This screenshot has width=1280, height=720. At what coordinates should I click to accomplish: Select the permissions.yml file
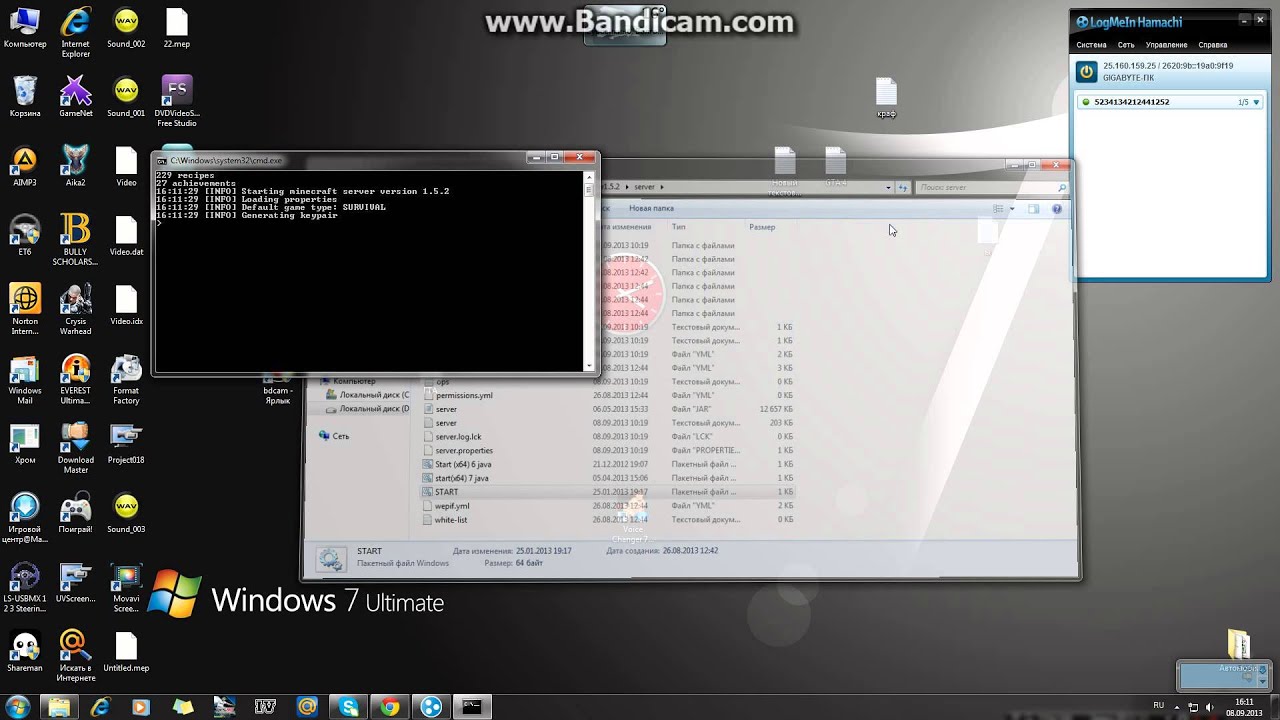pos(464,395)
